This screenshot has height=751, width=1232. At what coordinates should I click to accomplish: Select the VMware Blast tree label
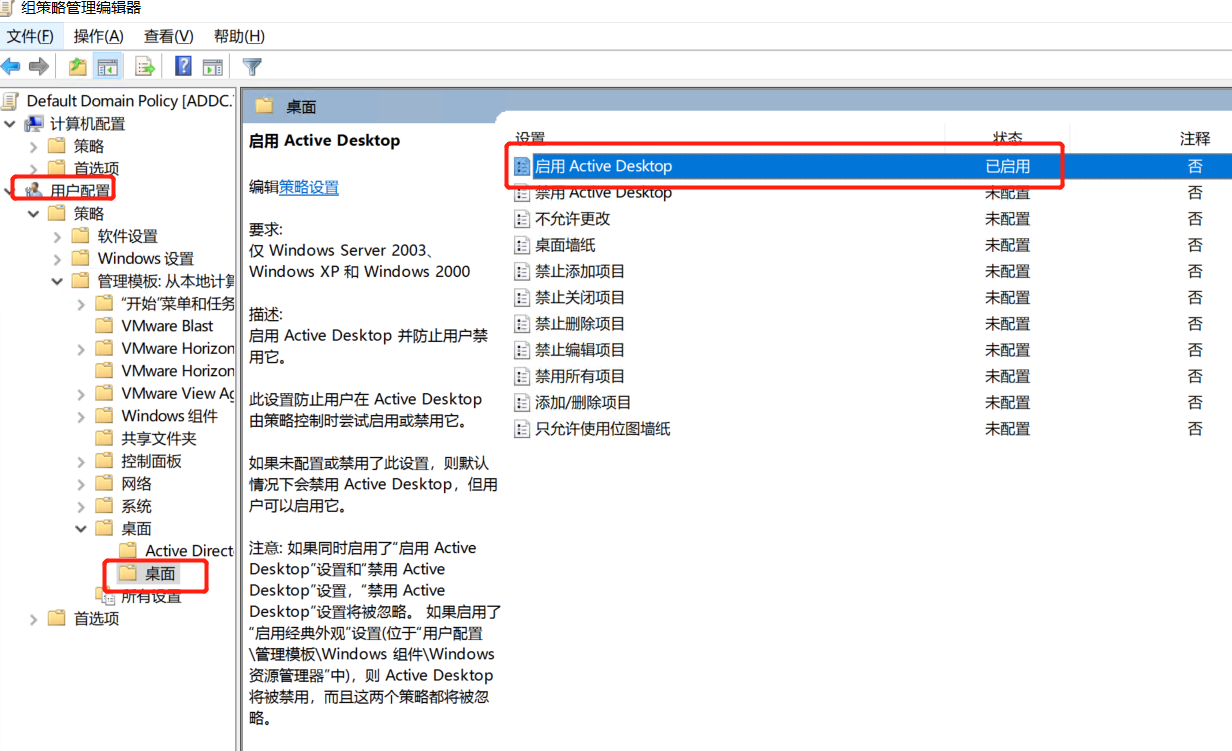[168, 325]
